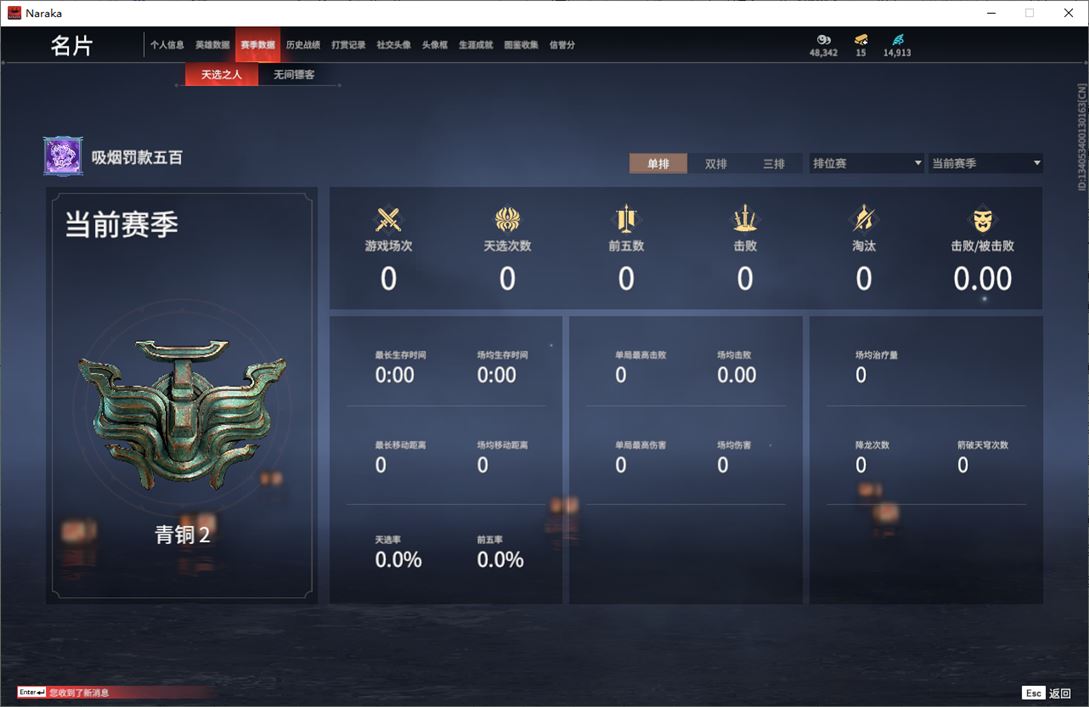Click the 青铜 2 rank badge emblem
This screenshot has height=707, width=1089.
[182, 413]
